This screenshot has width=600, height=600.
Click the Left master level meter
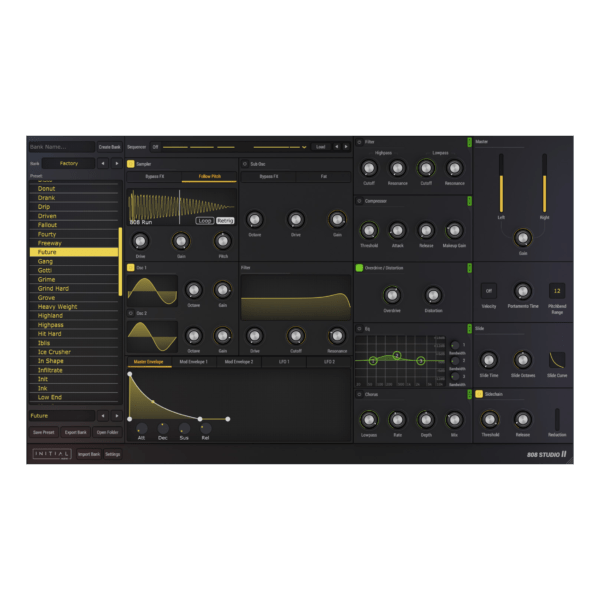pyautogui.click(x=501, y=183)
